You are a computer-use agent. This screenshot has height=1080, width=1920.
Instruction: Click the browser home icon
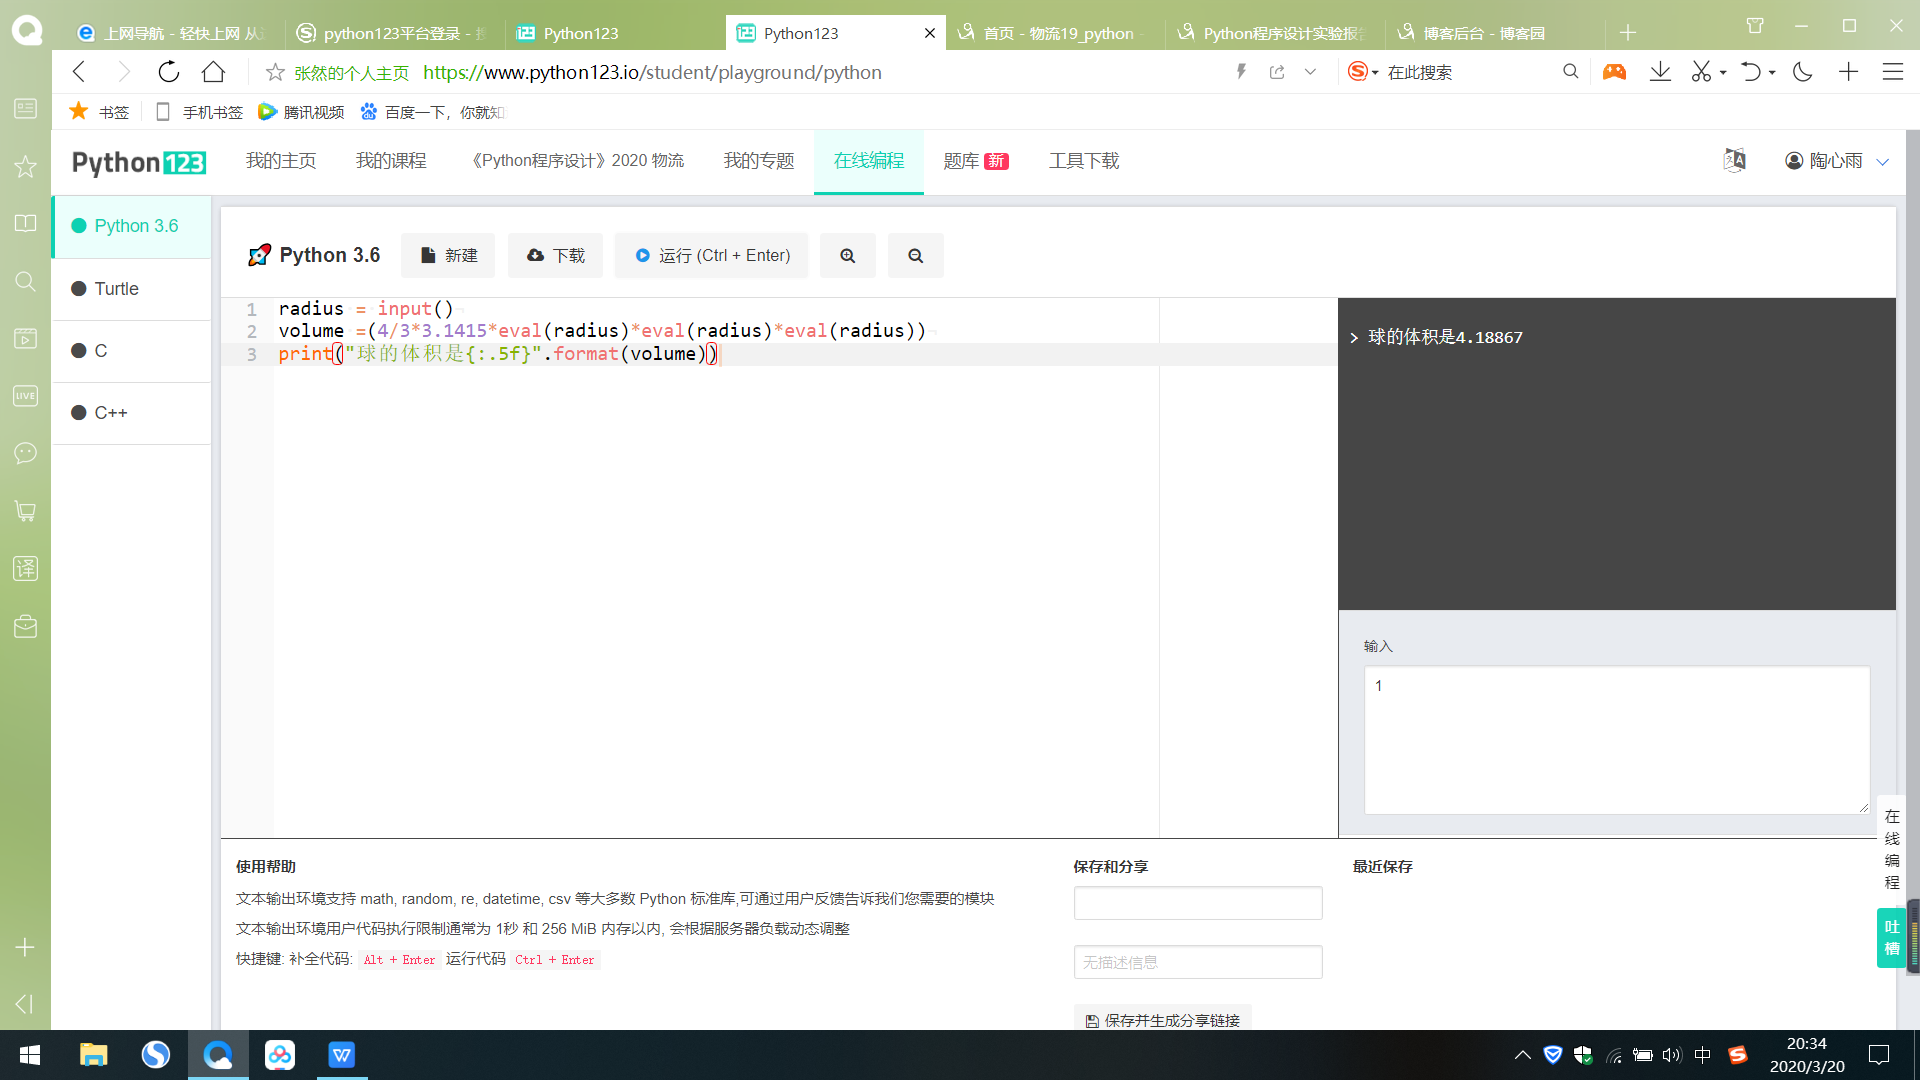pos(213,72)
